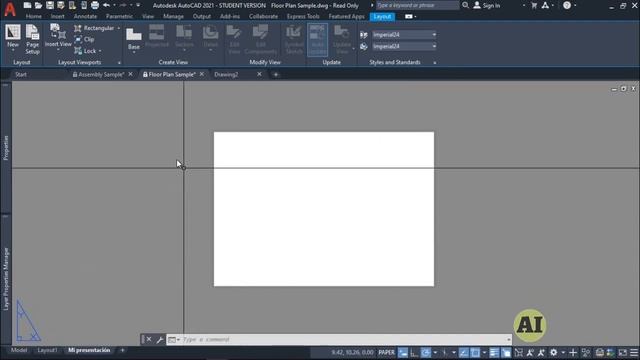640x360 pixels.
Task: Open the AutoCAD application menu logo
Action: 10,9
